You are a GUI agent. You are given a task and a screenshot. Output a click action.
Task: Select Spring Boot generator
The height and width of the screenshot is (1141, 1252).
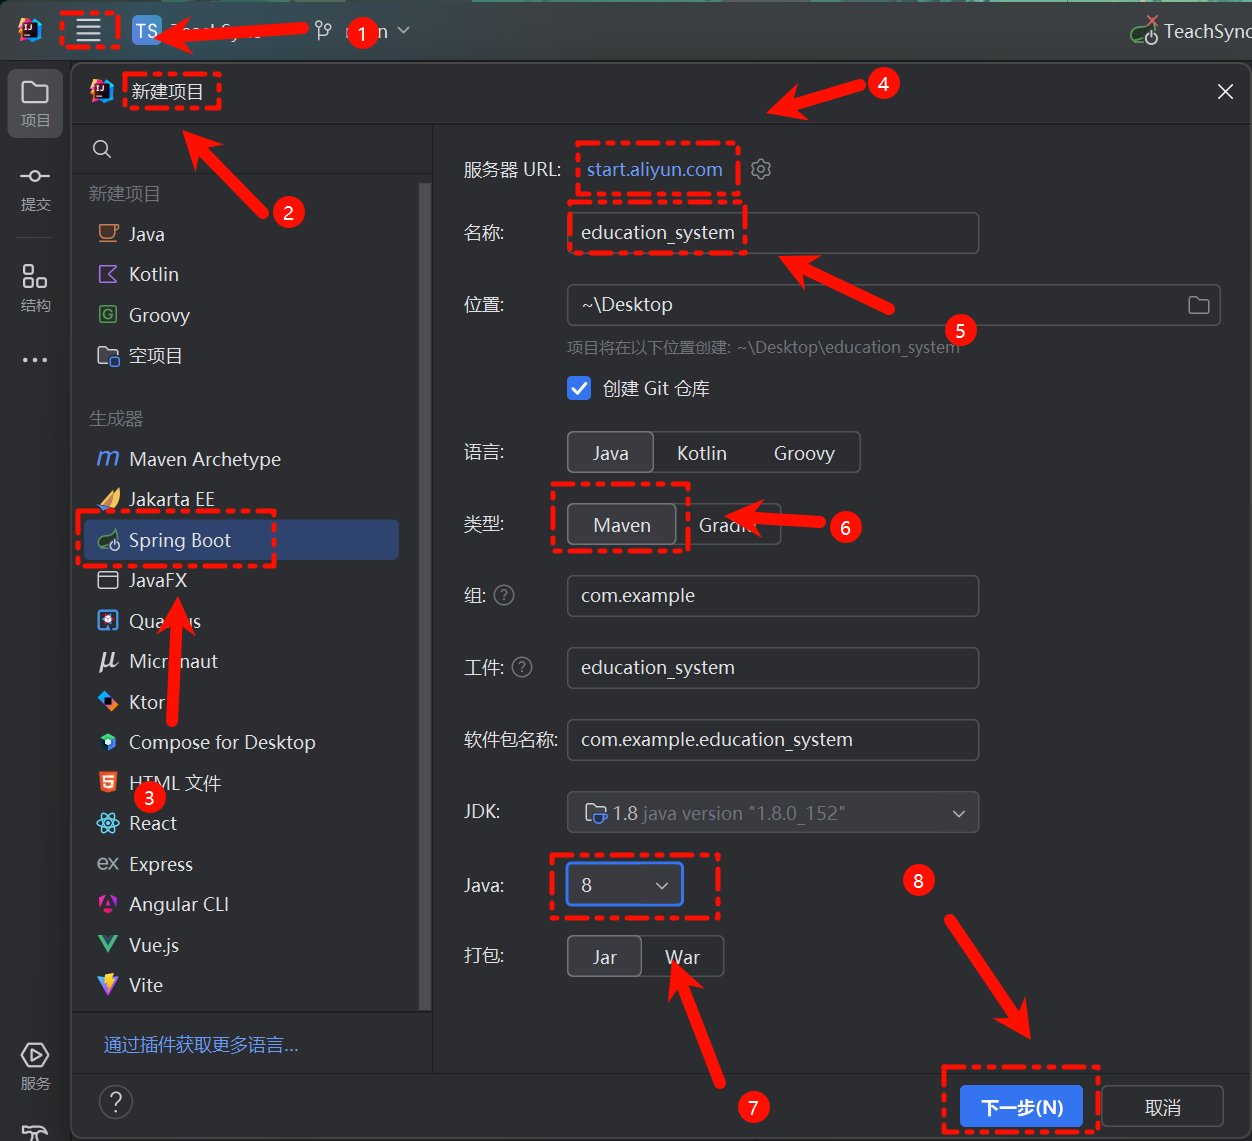click(x=241, y=540)
